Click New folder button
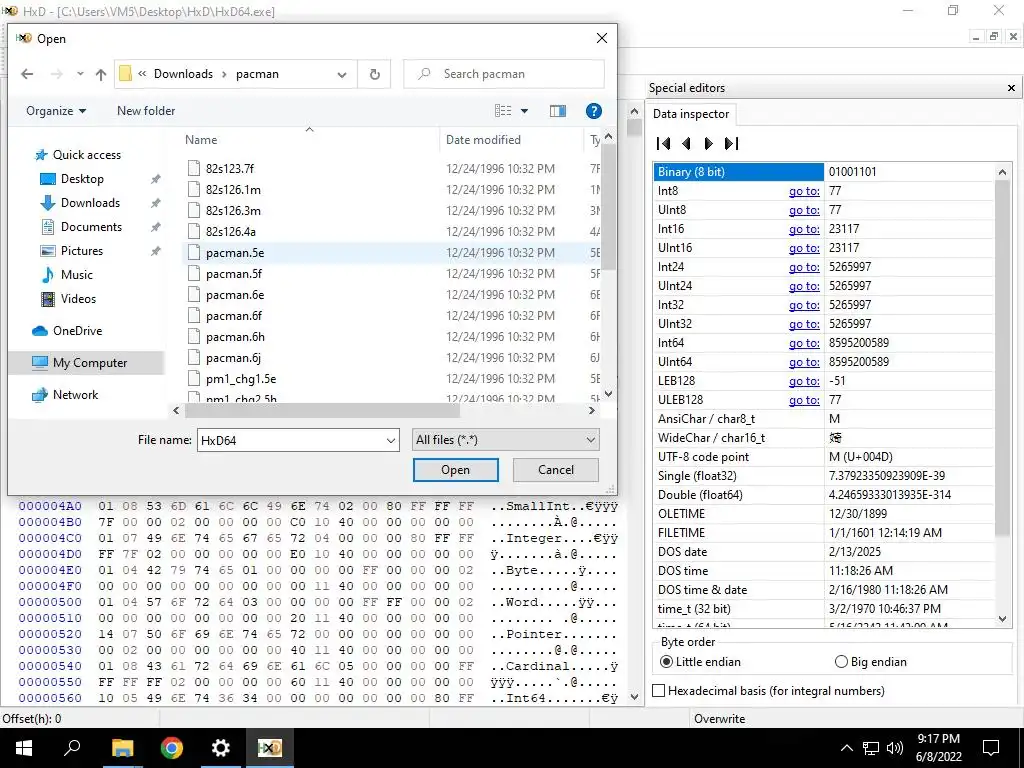This screenshot has height=768, width=1024. pos(146,111)
